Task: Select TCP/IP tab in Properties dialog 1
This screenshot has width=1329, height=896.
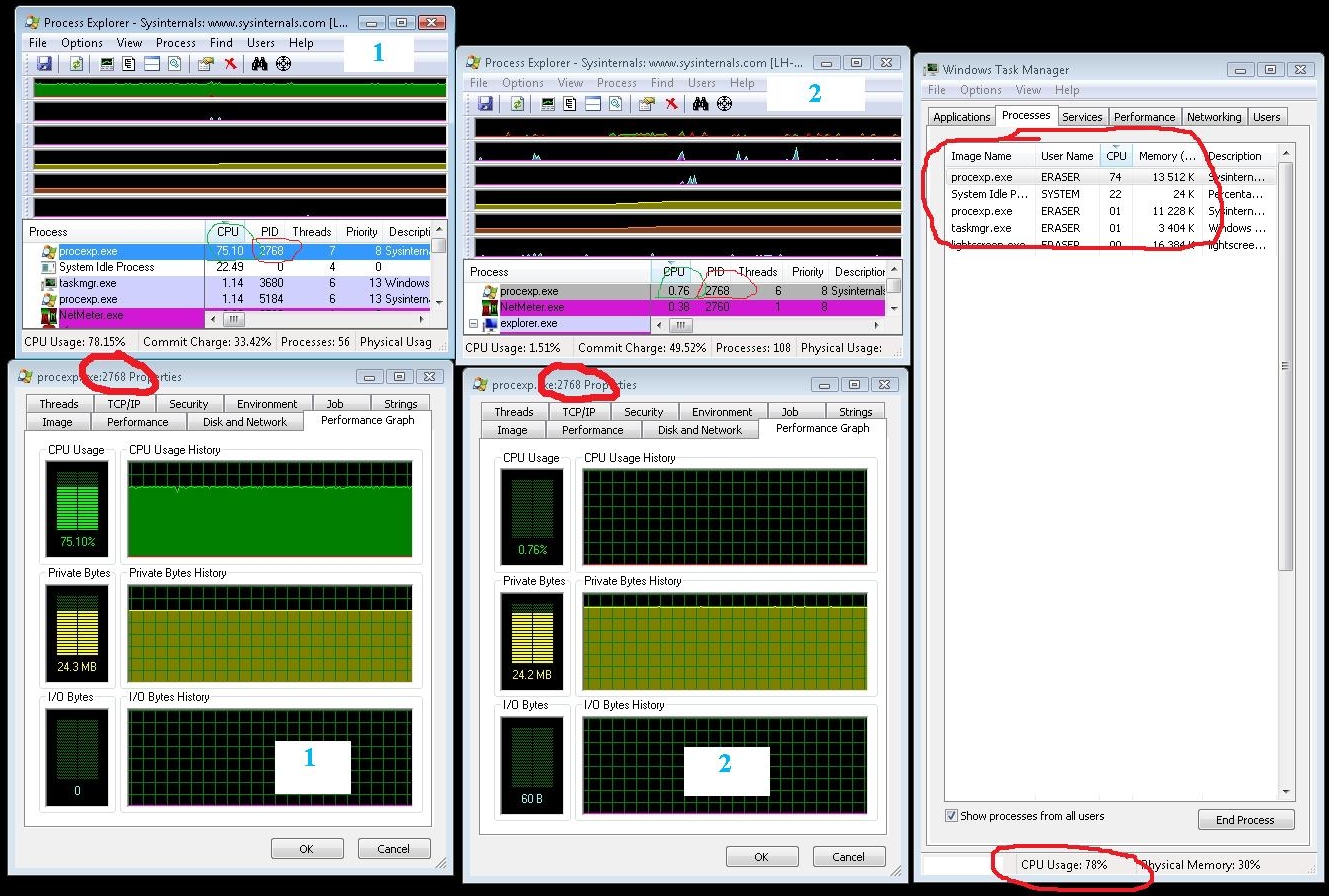Action: [124, 404]
